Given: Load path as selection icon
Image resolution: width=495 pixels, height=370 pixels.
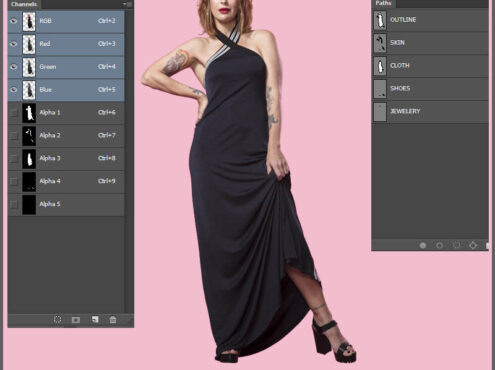Looking at the screenshot, I should [x=456, y=245].
